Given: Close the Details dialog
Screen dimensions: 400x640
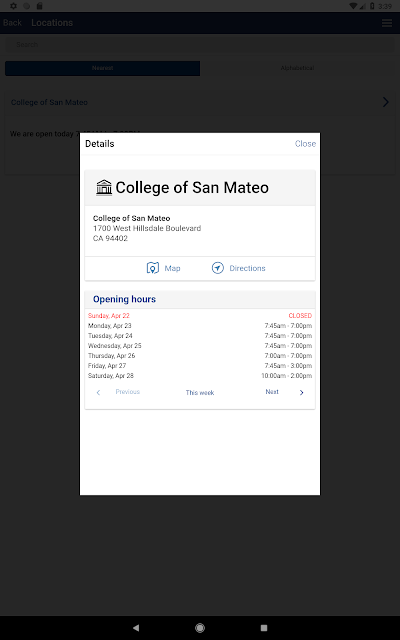Looking at the screenshot, I should (x=305, y=144).
